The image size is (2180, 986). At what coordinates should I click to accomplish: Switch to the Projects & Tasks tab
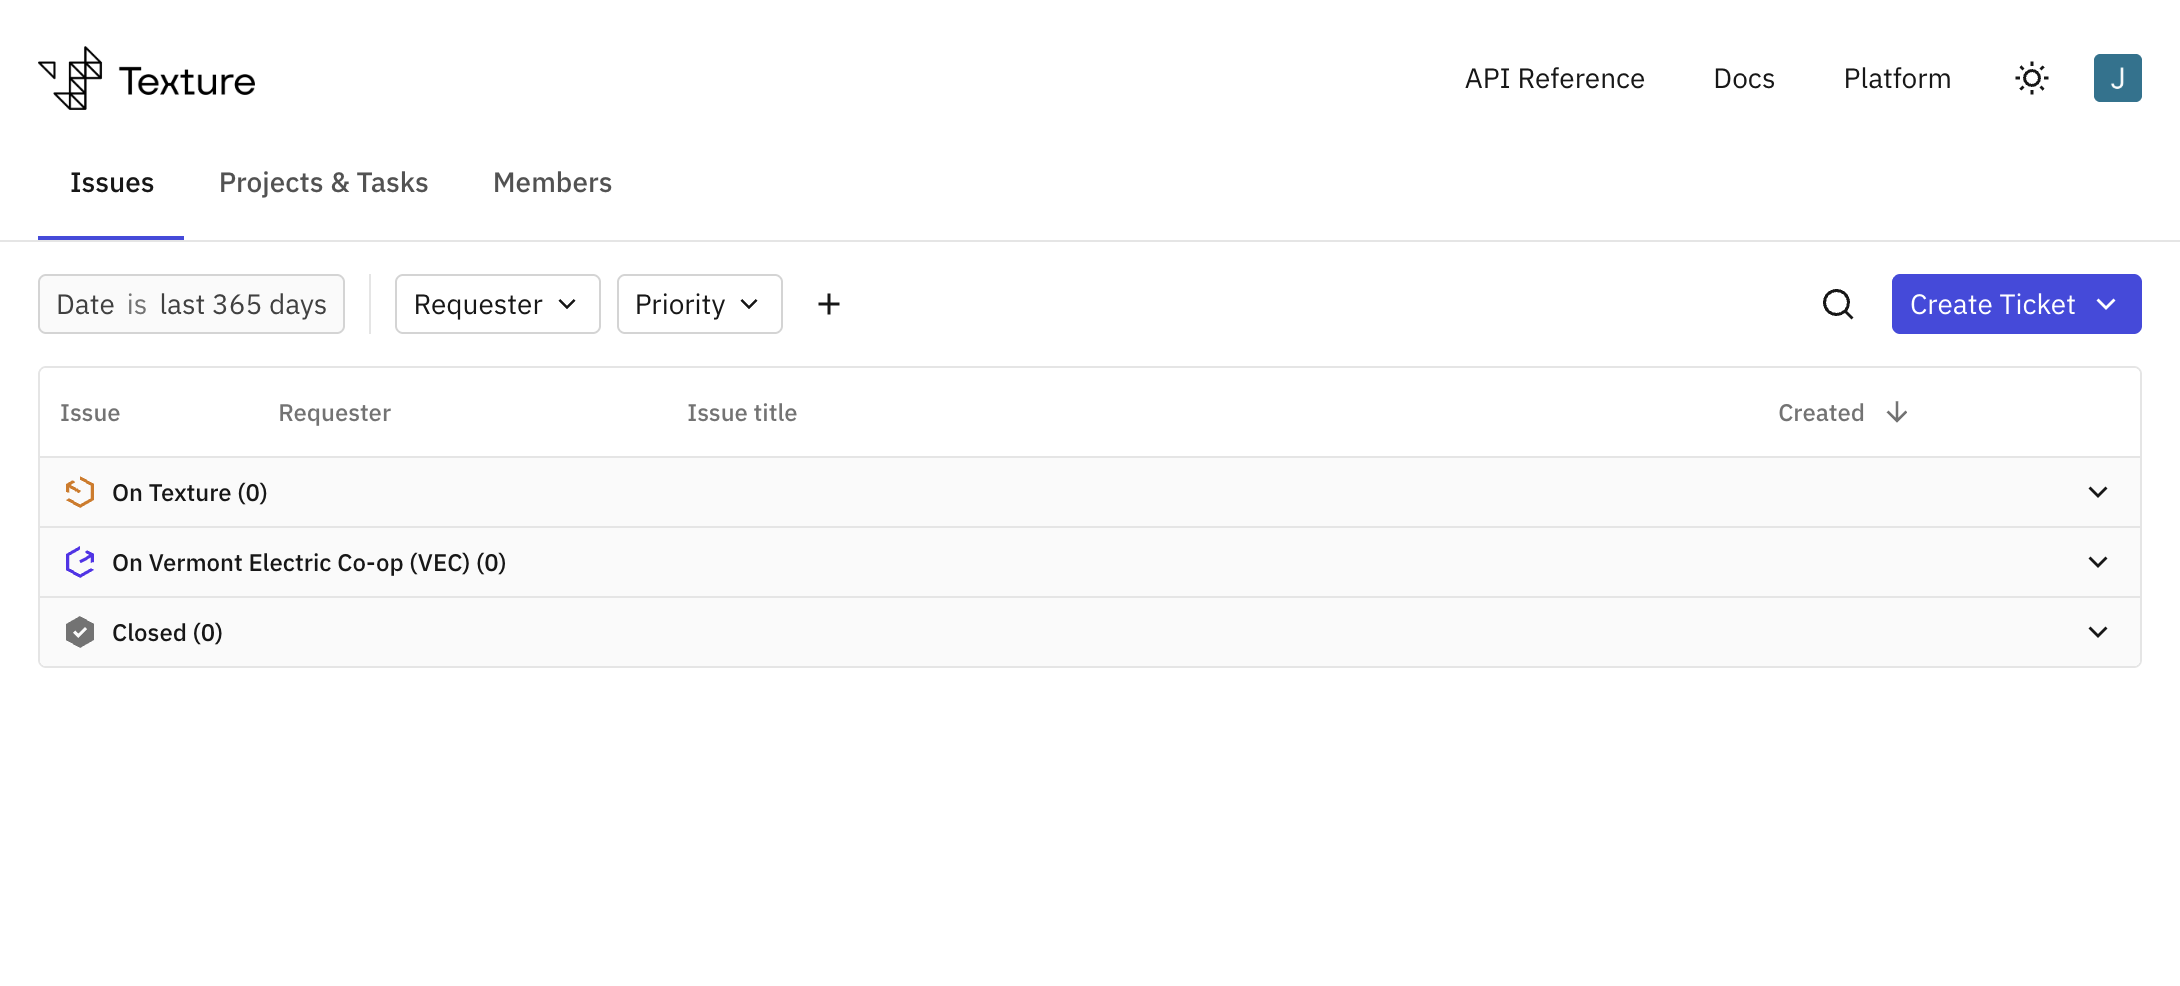(323, 182)
